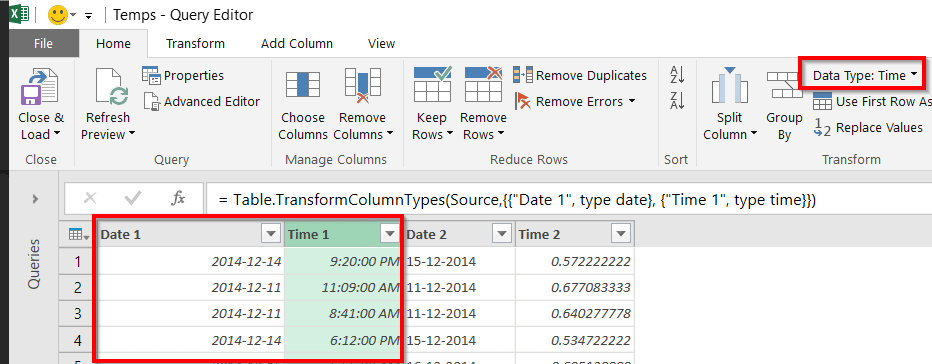This screenshot has width=932, height=364.
Task: Select row number 1 header
Action: pos(77,261)
